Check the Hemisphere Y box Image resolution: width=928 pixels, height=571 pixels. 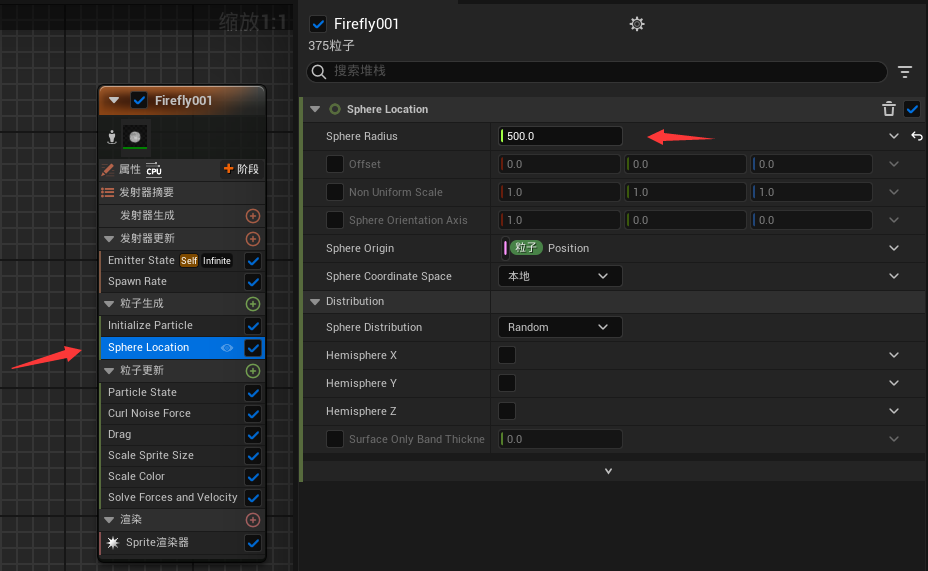[507, 383]
